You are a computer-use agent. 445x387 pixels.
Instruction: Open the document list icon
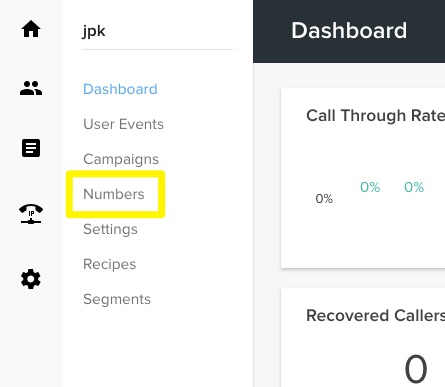point(31,148)
